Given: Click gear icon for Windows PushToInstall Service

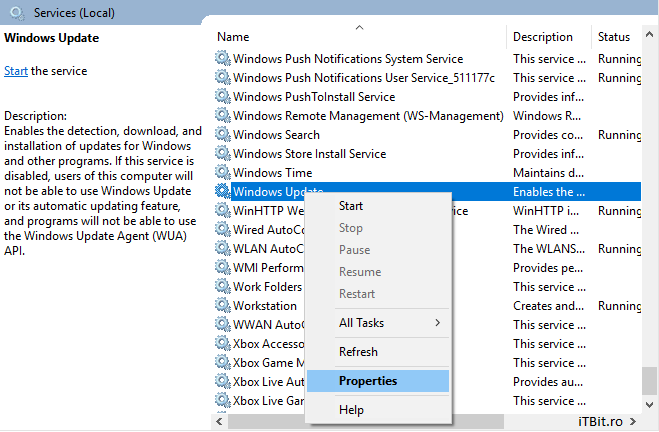Looking at the screenshot, I should pos(222,97).
